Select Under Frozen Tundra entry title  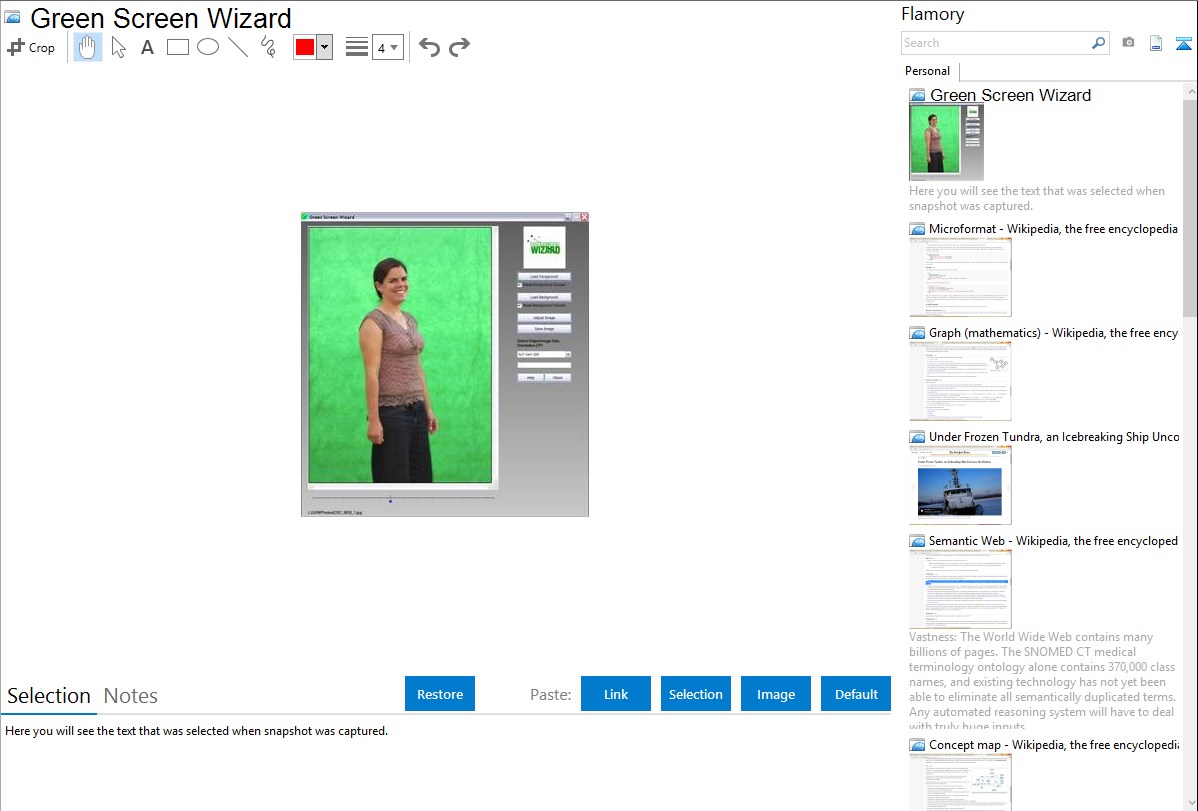pos(1053,436)
